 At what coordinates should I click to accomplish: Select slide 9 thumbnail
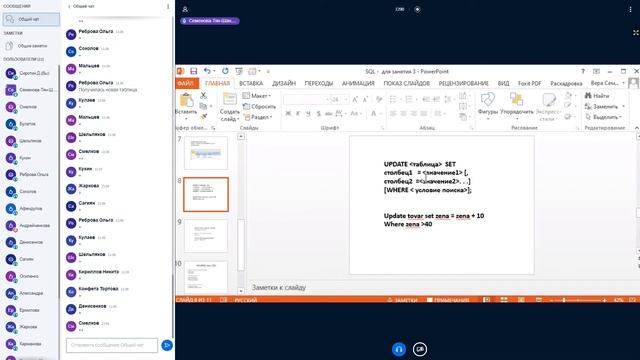[x=206, y=236]
